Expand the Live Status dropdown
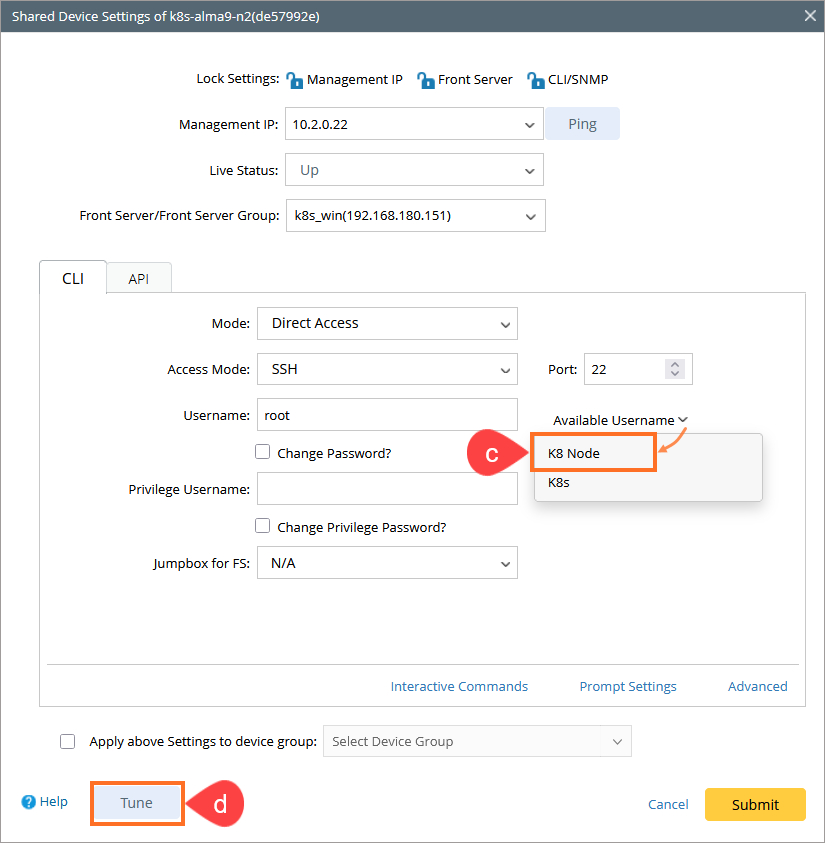825x843 pixels. click(529, 171)
